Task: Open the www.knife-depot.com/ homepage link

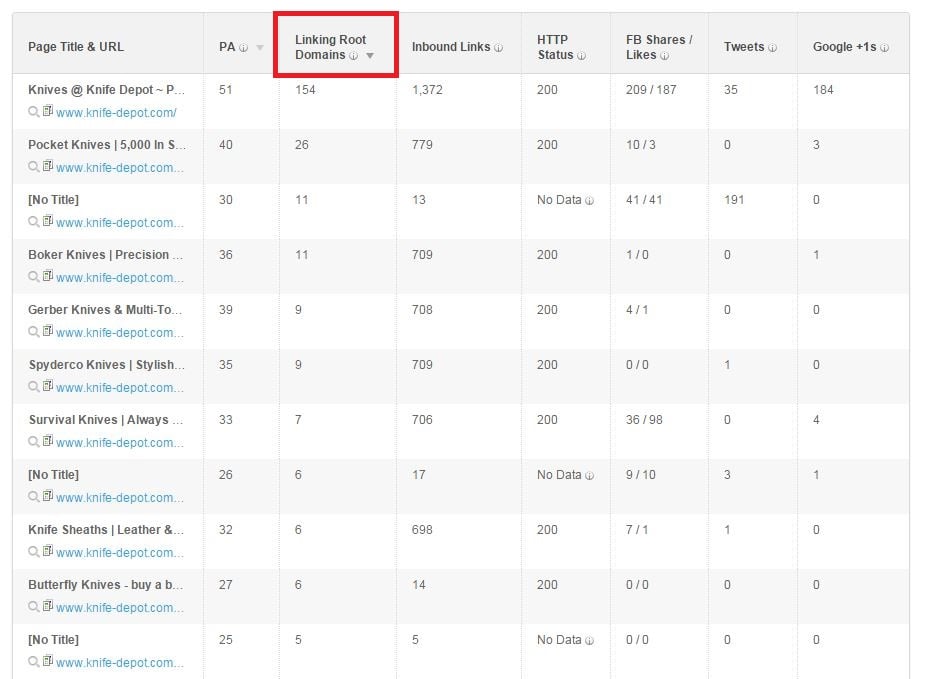Action: (116, 113)
